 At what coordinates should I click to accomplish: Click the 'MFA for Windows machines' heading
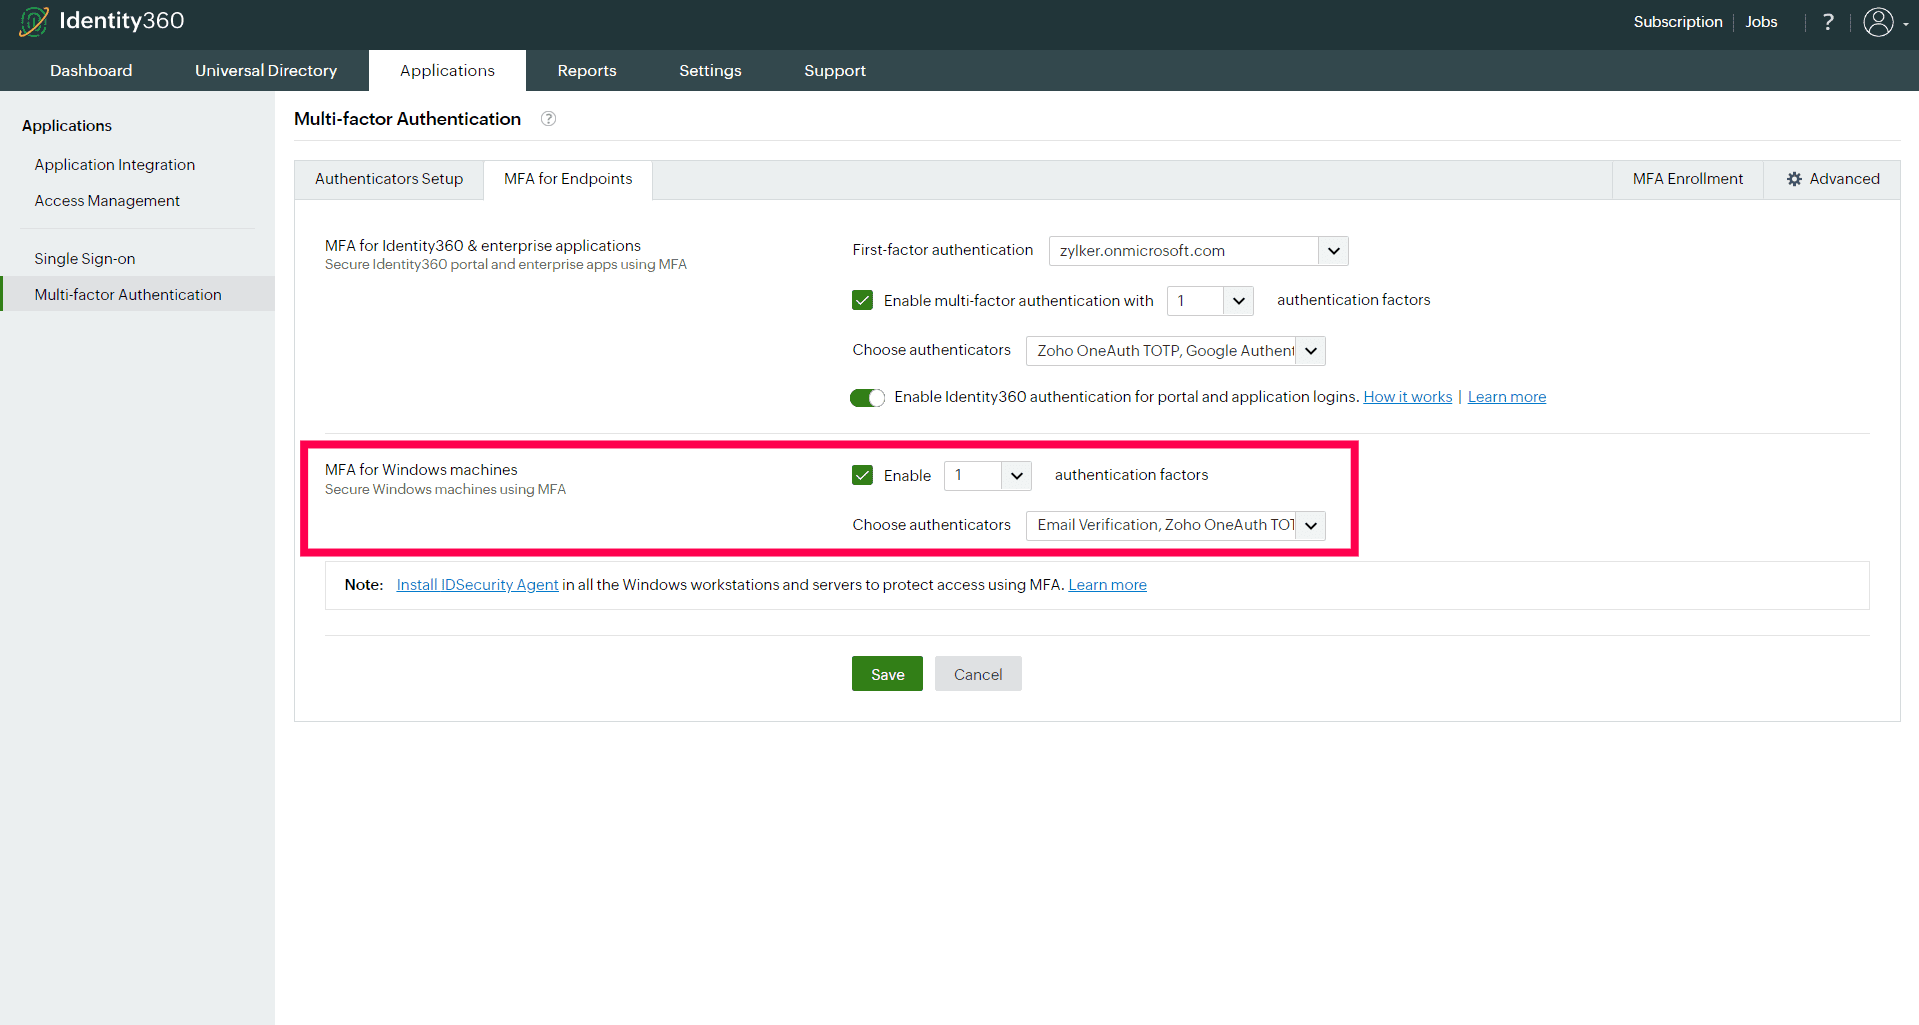pyautogui.click(x=421, y=470)
